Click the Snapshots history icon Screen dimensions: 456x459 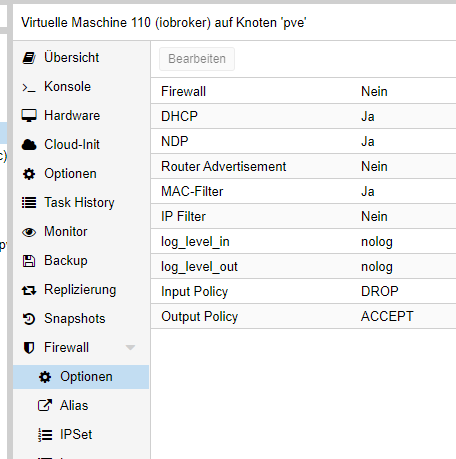pos(29,319)
